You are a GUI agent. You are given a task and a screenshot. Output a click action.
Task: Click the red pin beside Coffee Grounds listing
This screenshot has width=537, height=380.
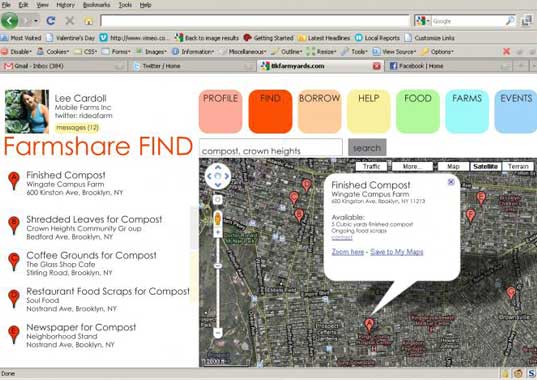tap(14, 261)
